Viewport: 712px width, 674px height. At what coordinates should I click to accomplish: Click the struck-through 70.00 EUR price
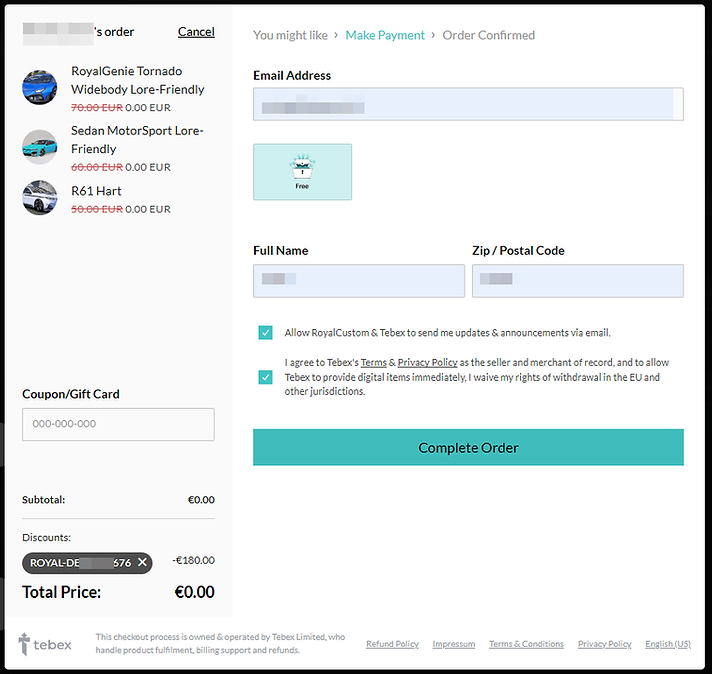pos(97,108)
